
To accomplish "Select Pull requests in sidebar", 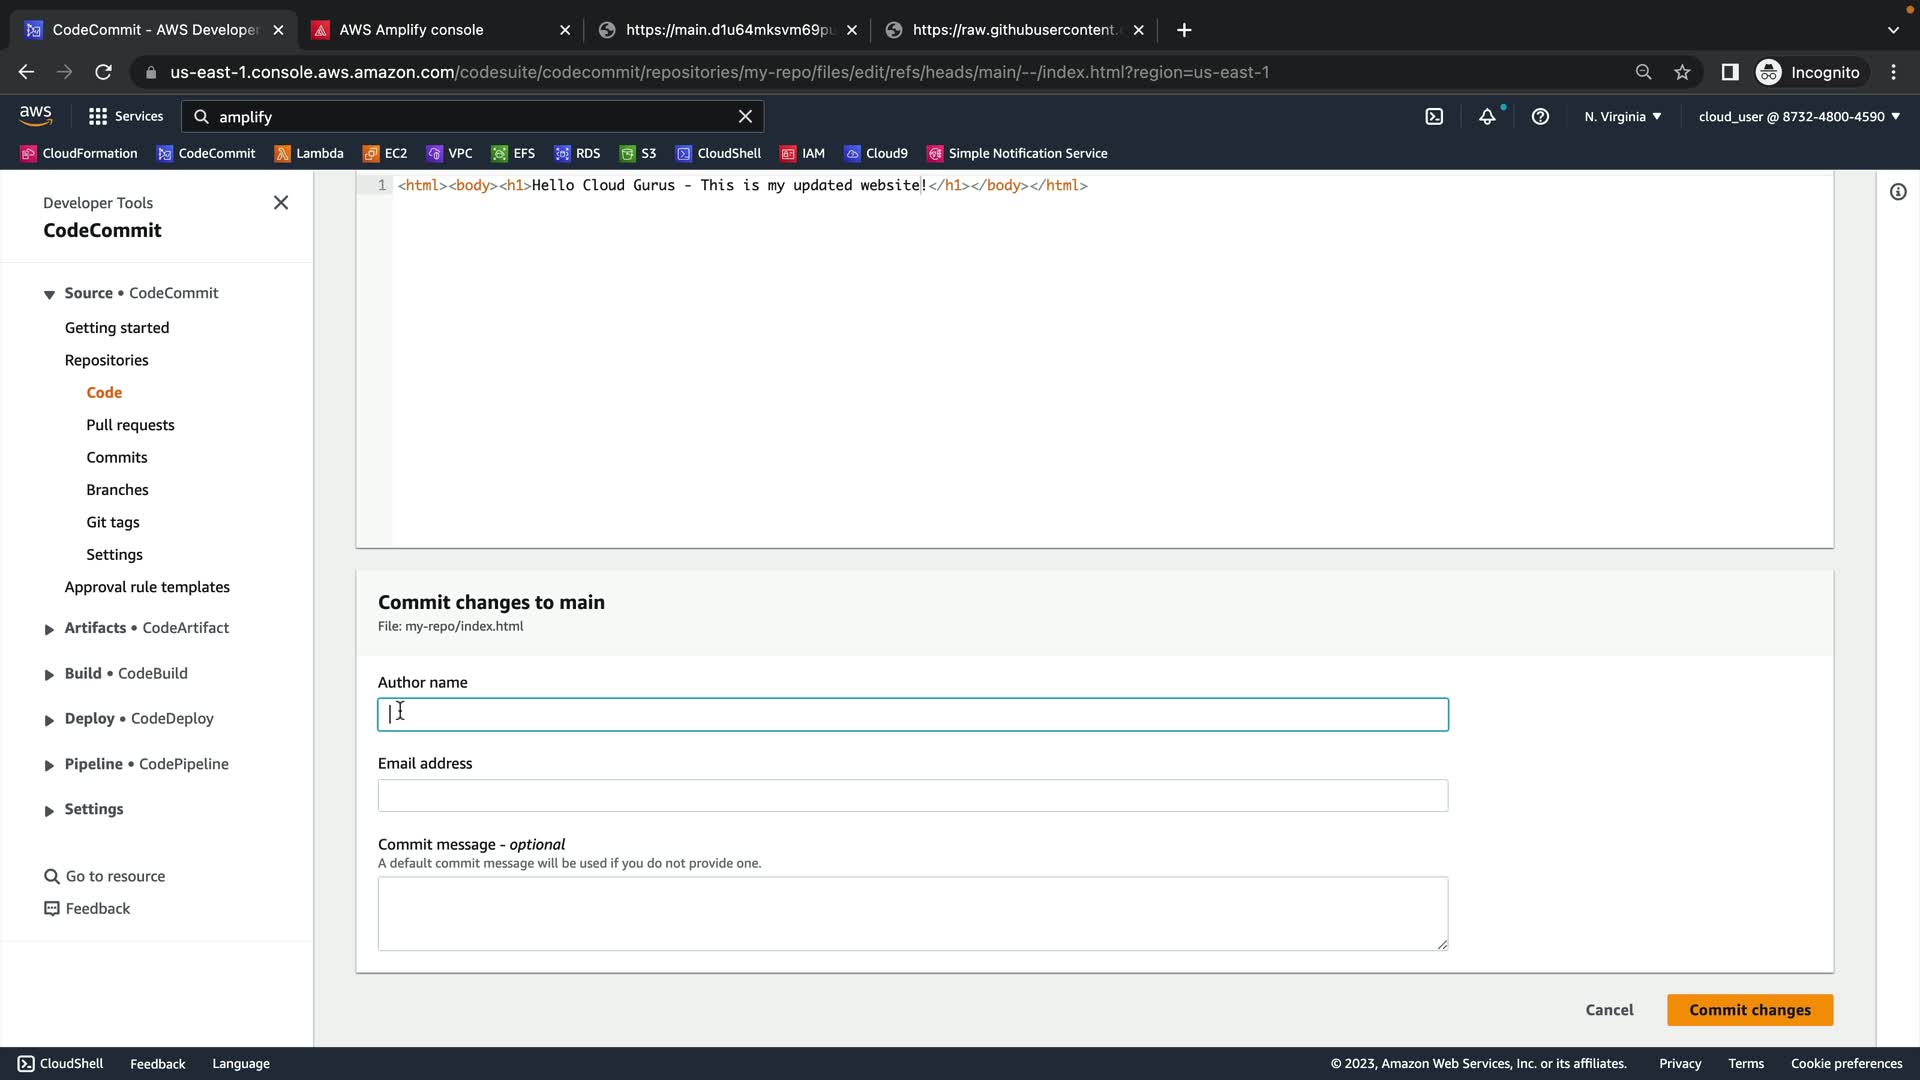I will tap(130, 425).
